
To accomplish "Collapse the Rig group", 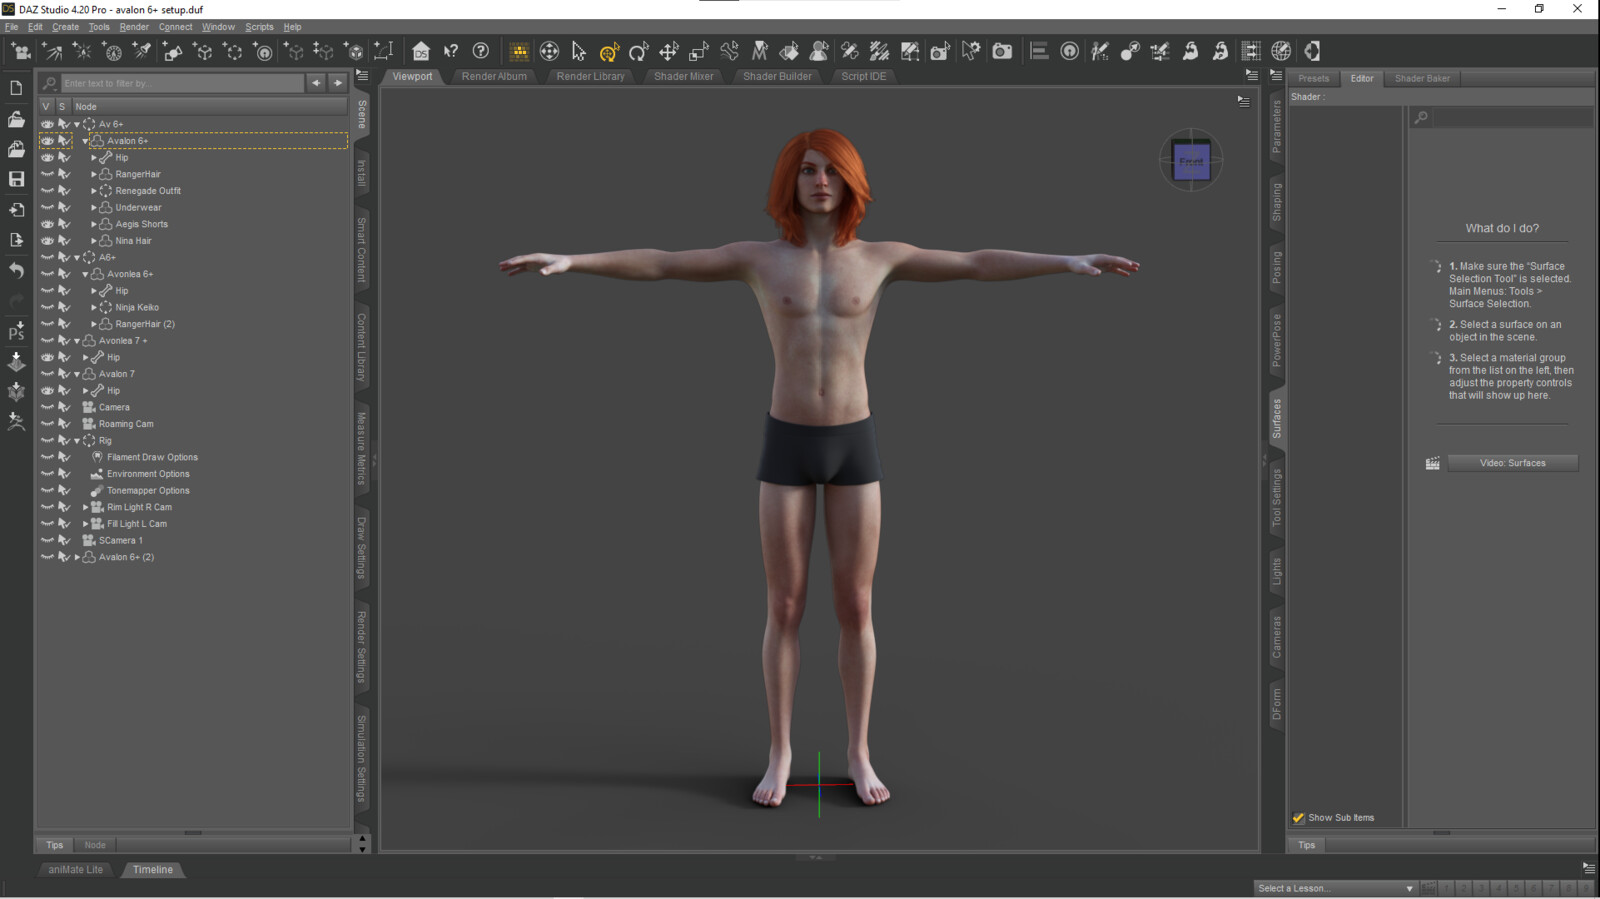I will pos(77,441).
